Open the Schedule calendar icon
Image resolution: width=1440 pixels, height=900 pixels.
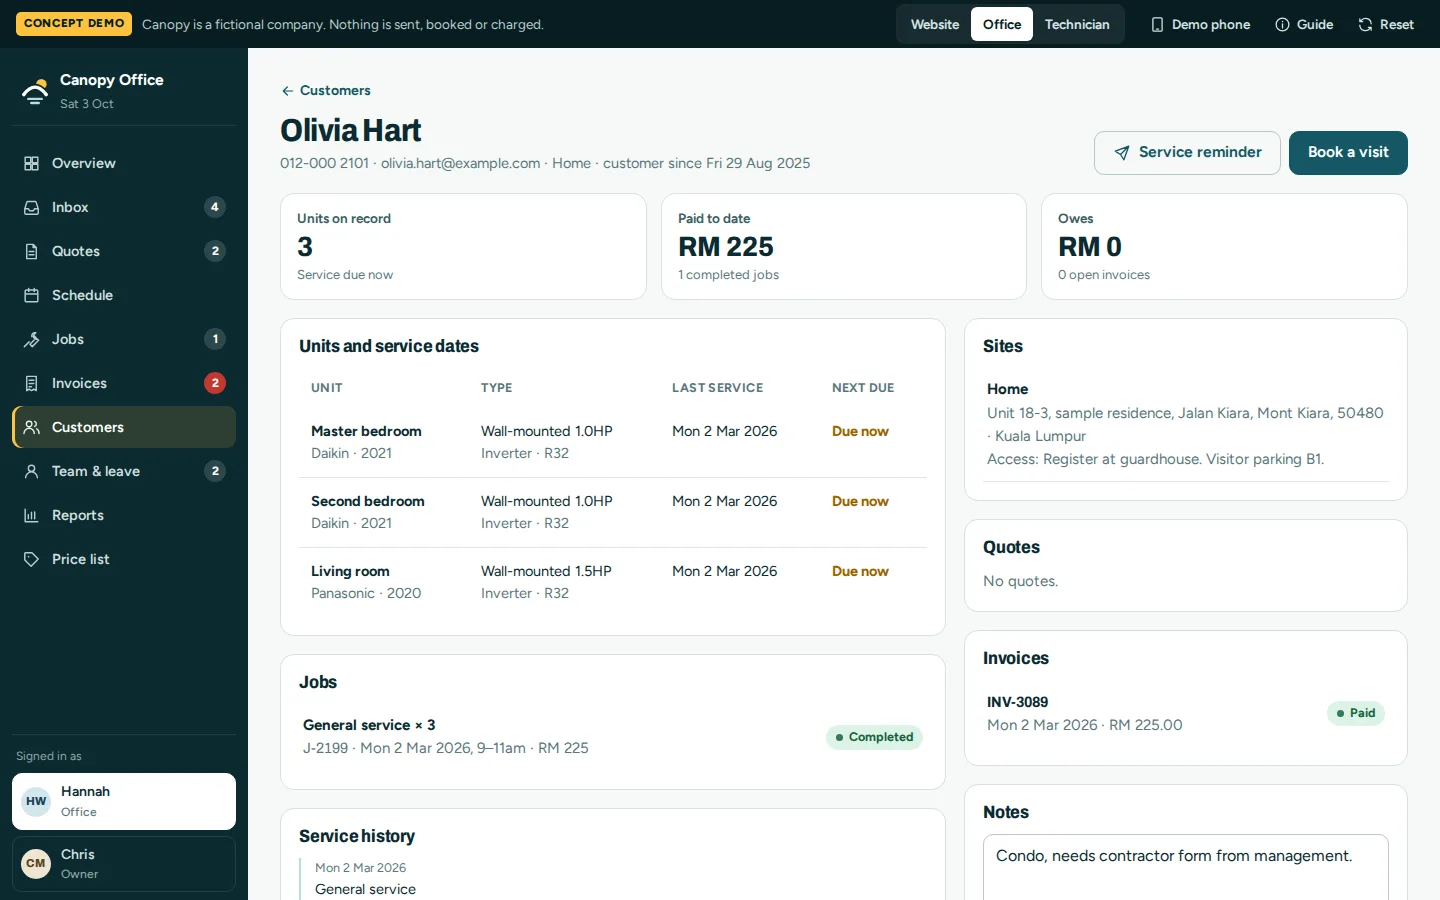[x=32, y=295]
